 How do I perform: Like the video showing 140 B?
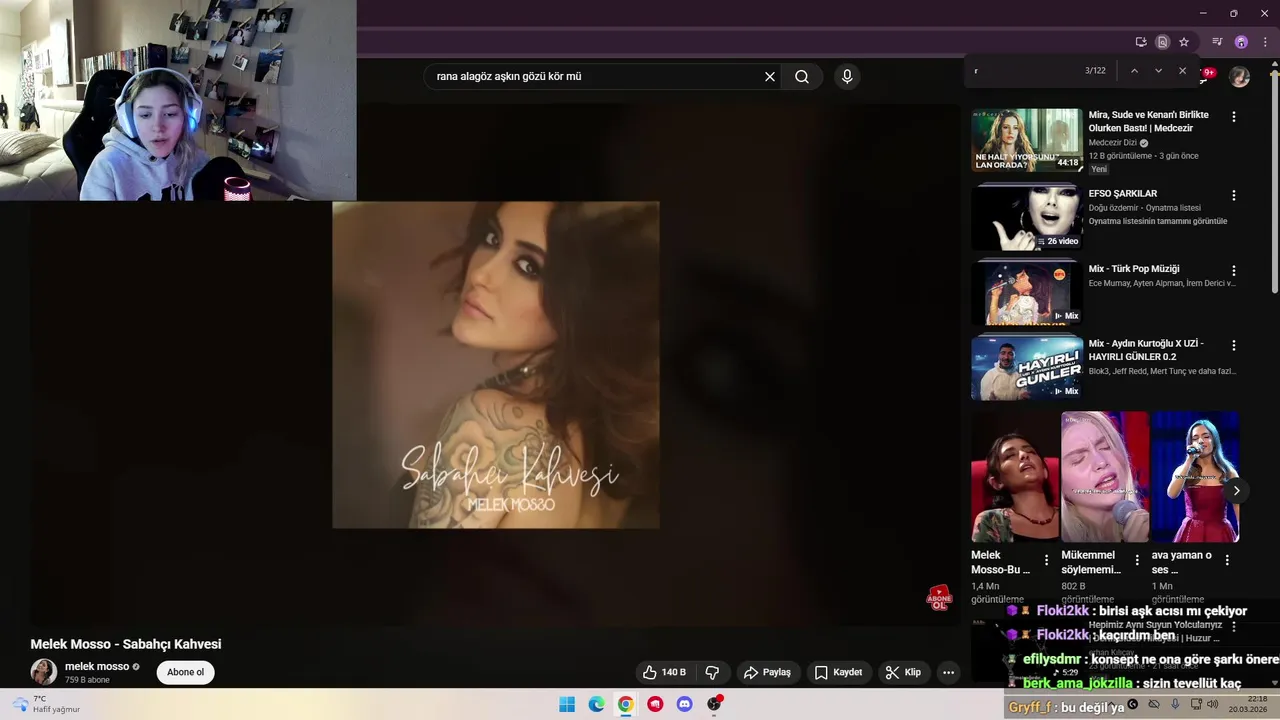pos(664,673)
